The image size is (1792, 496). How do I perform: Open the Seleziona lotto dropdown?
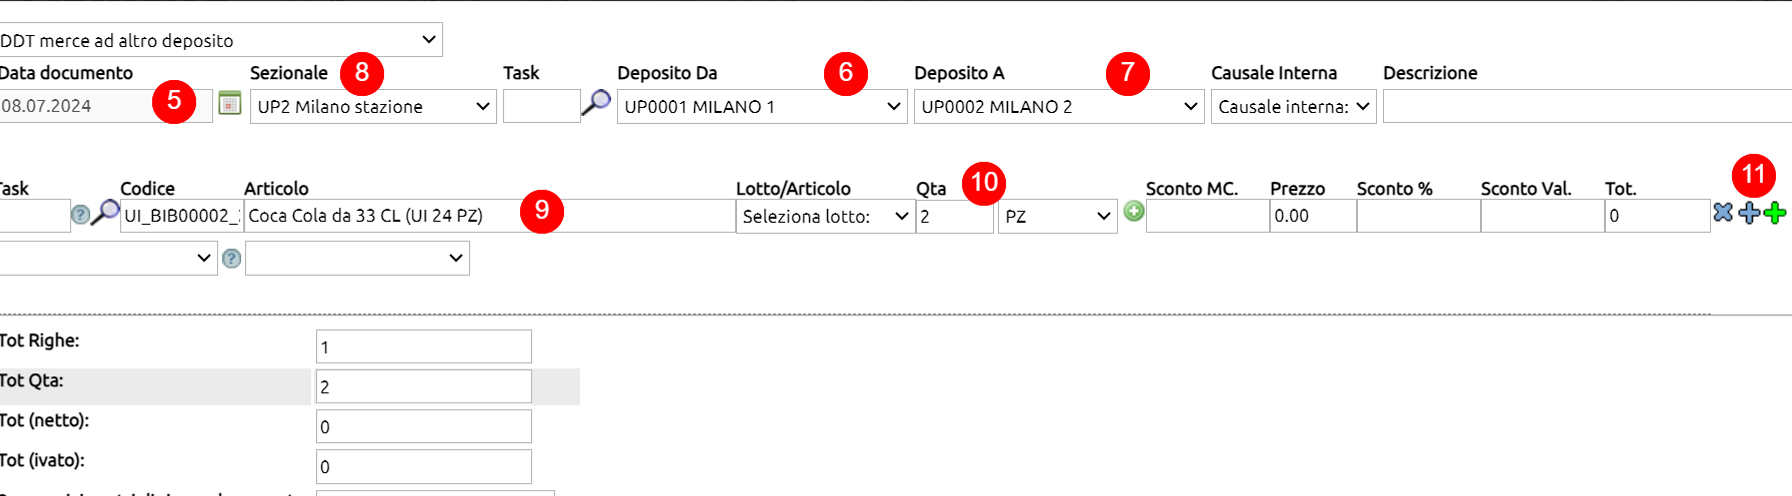[825, 216]
